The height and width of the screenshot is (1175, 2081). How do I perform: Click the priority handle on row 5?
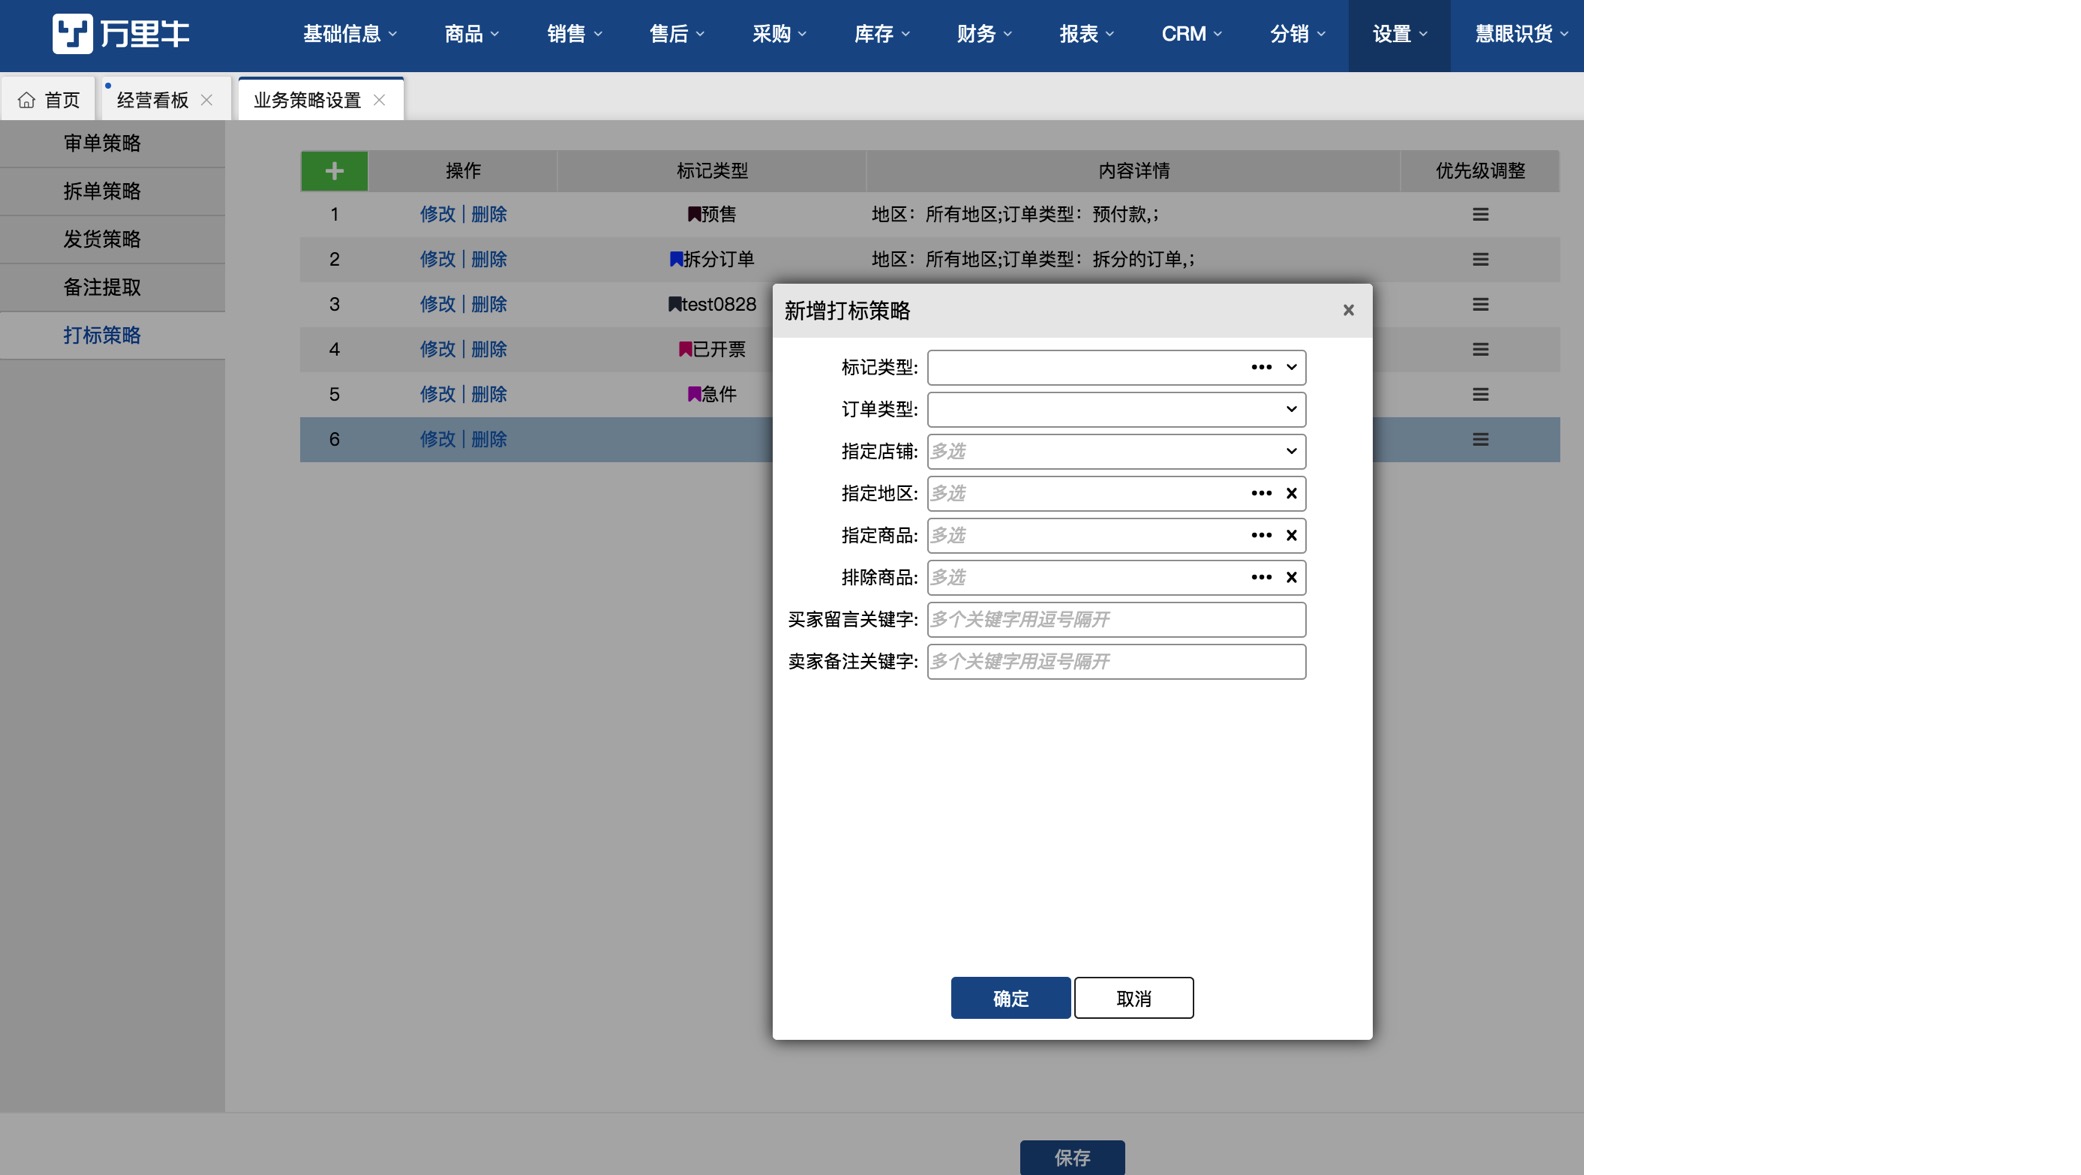pos(1480,394)
